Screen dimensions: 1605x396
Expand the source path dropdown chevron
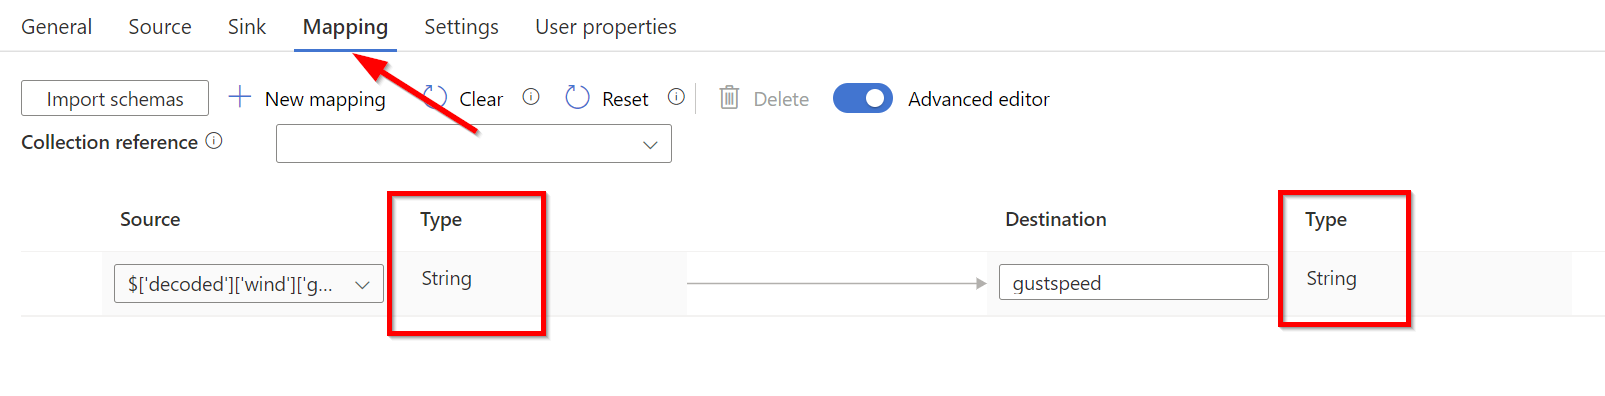tap(362, 285)
